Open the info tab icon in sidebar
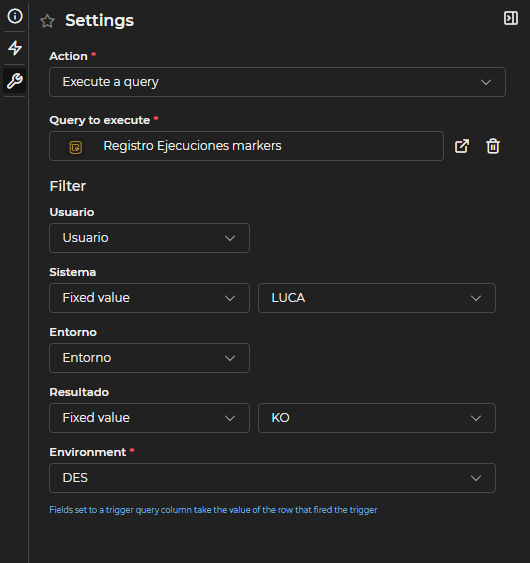 coord(15,16)
